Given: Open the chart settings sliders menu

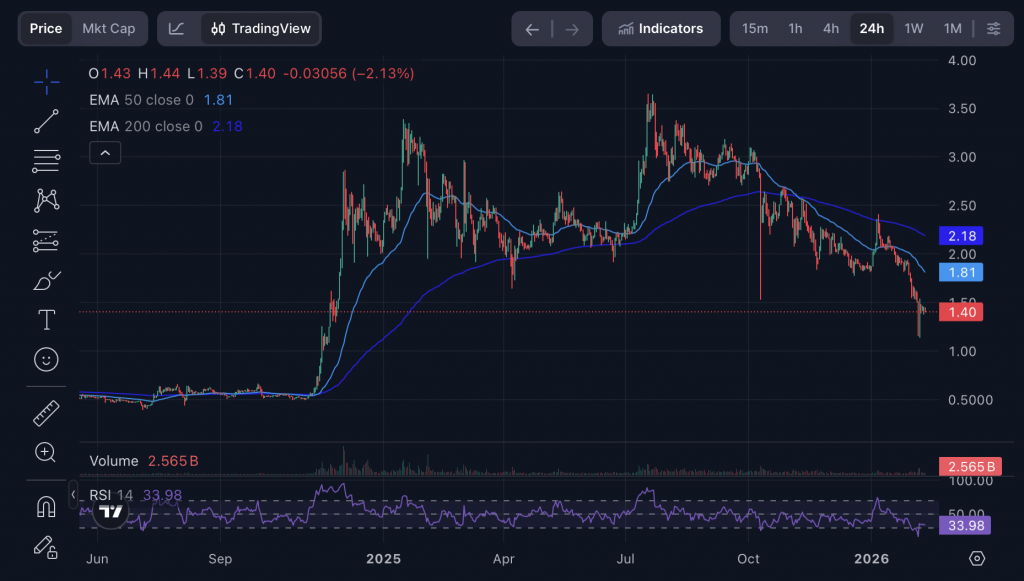Looking at the screenshot, I should [993, 29].
